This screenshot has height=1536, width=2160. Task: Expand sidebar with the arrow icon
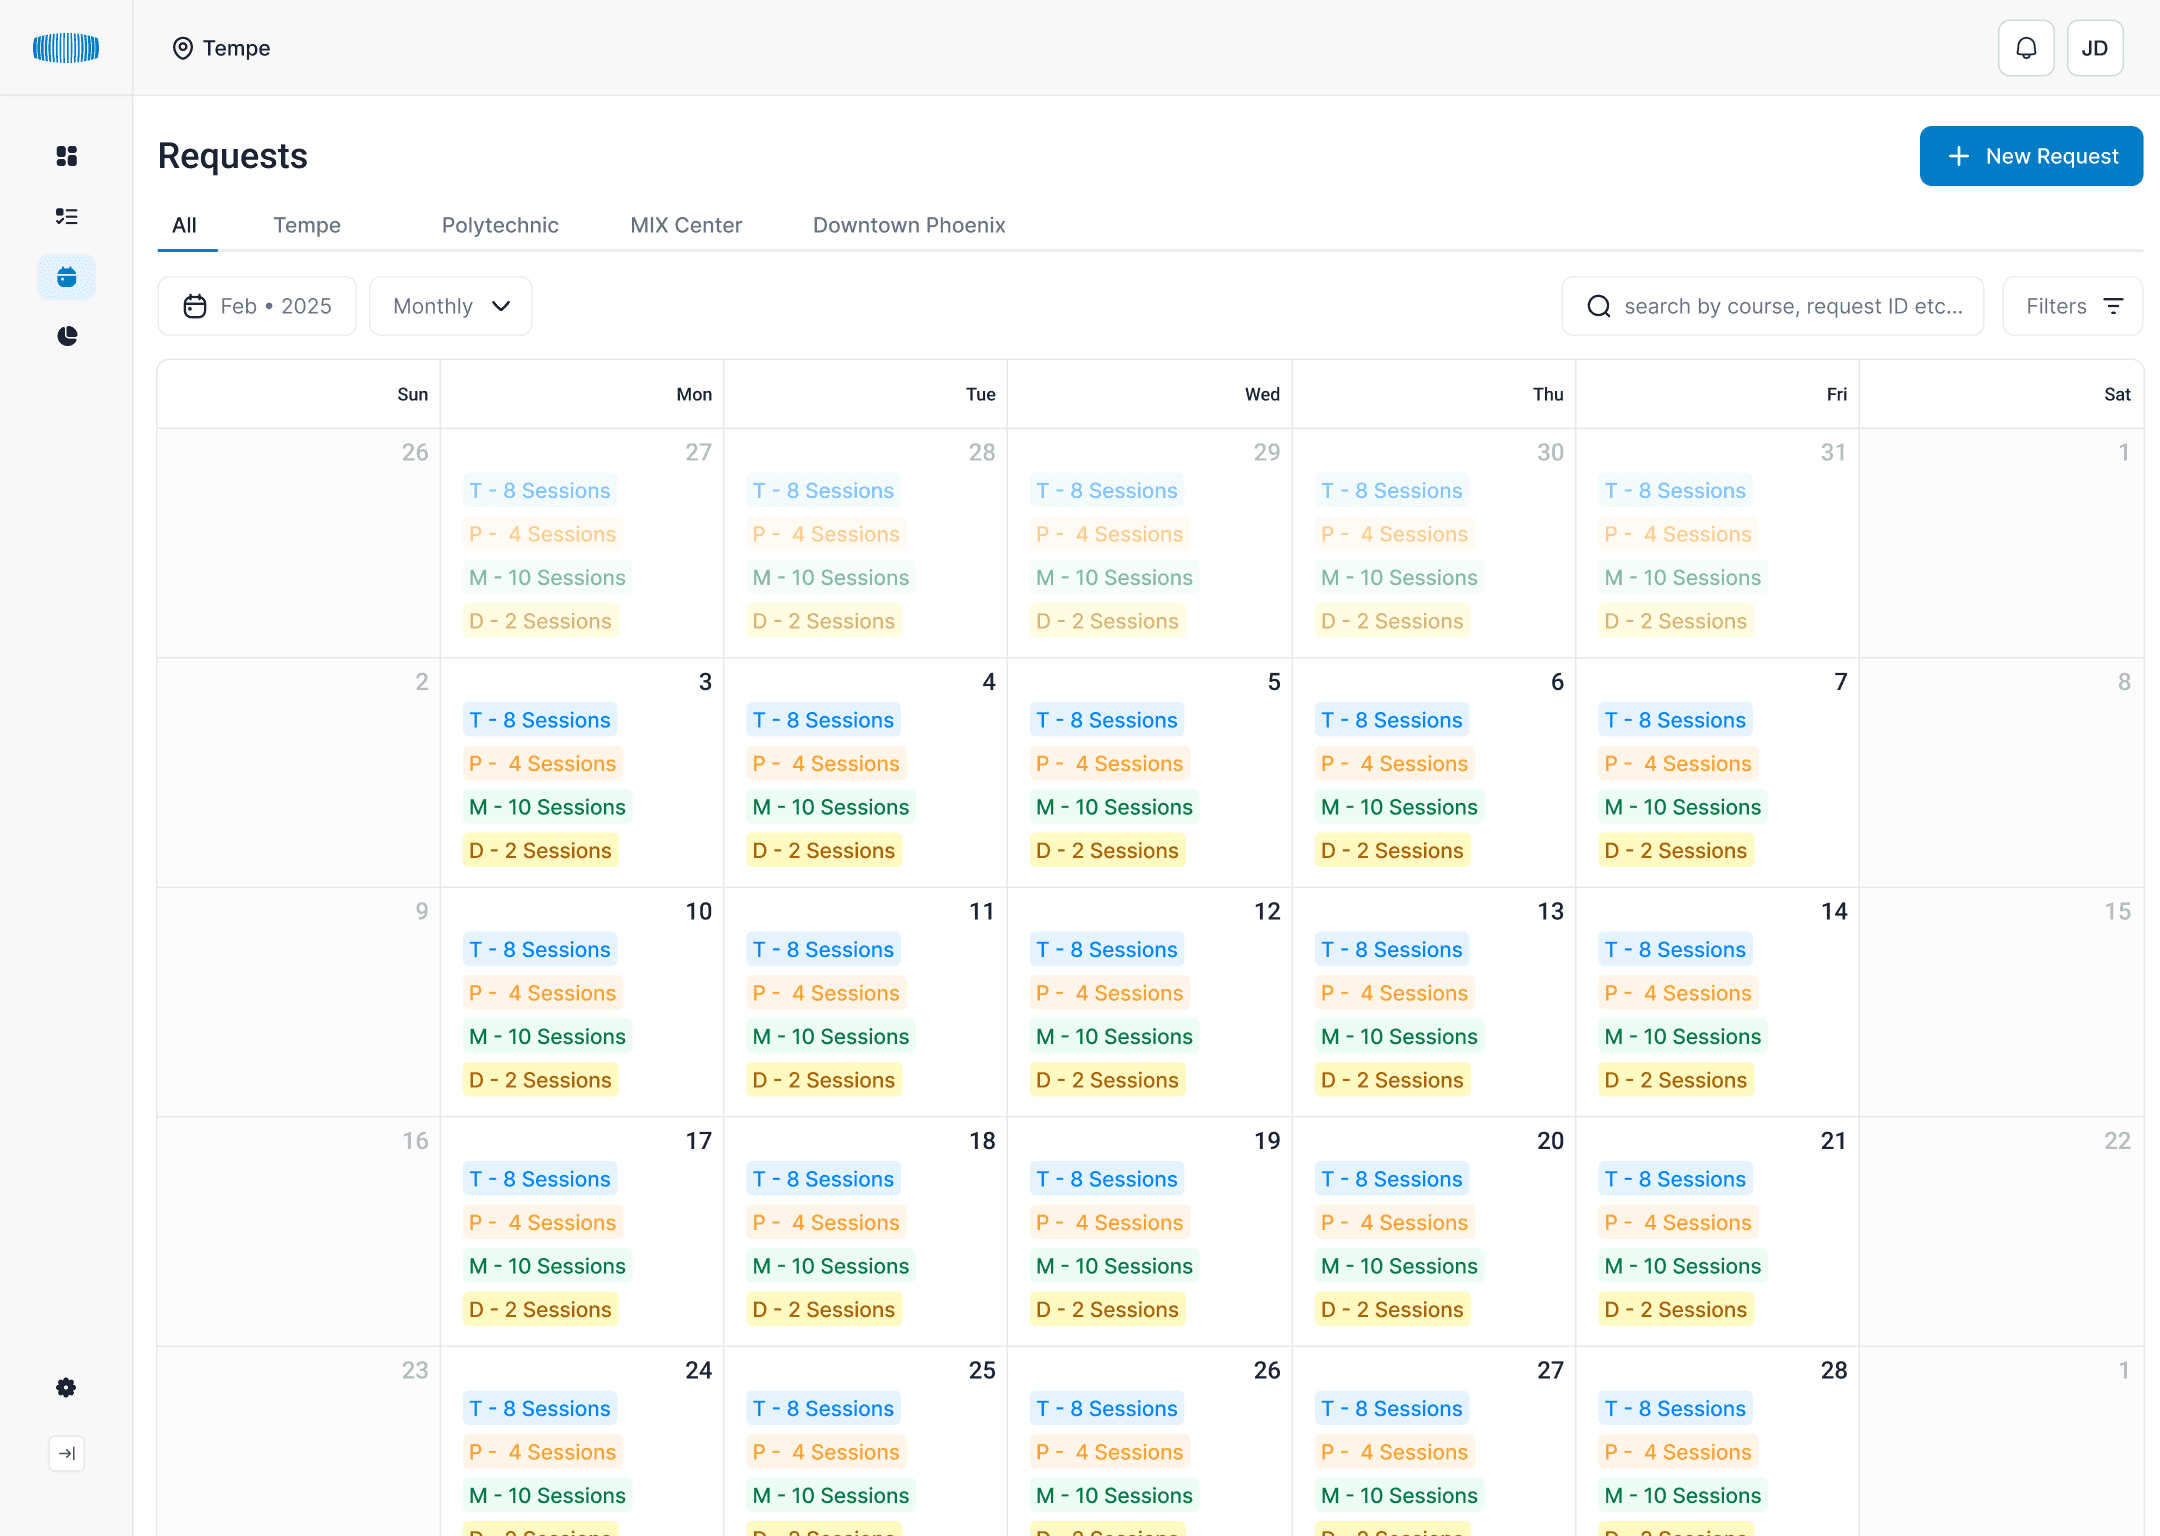click(x=66, y=1453)
